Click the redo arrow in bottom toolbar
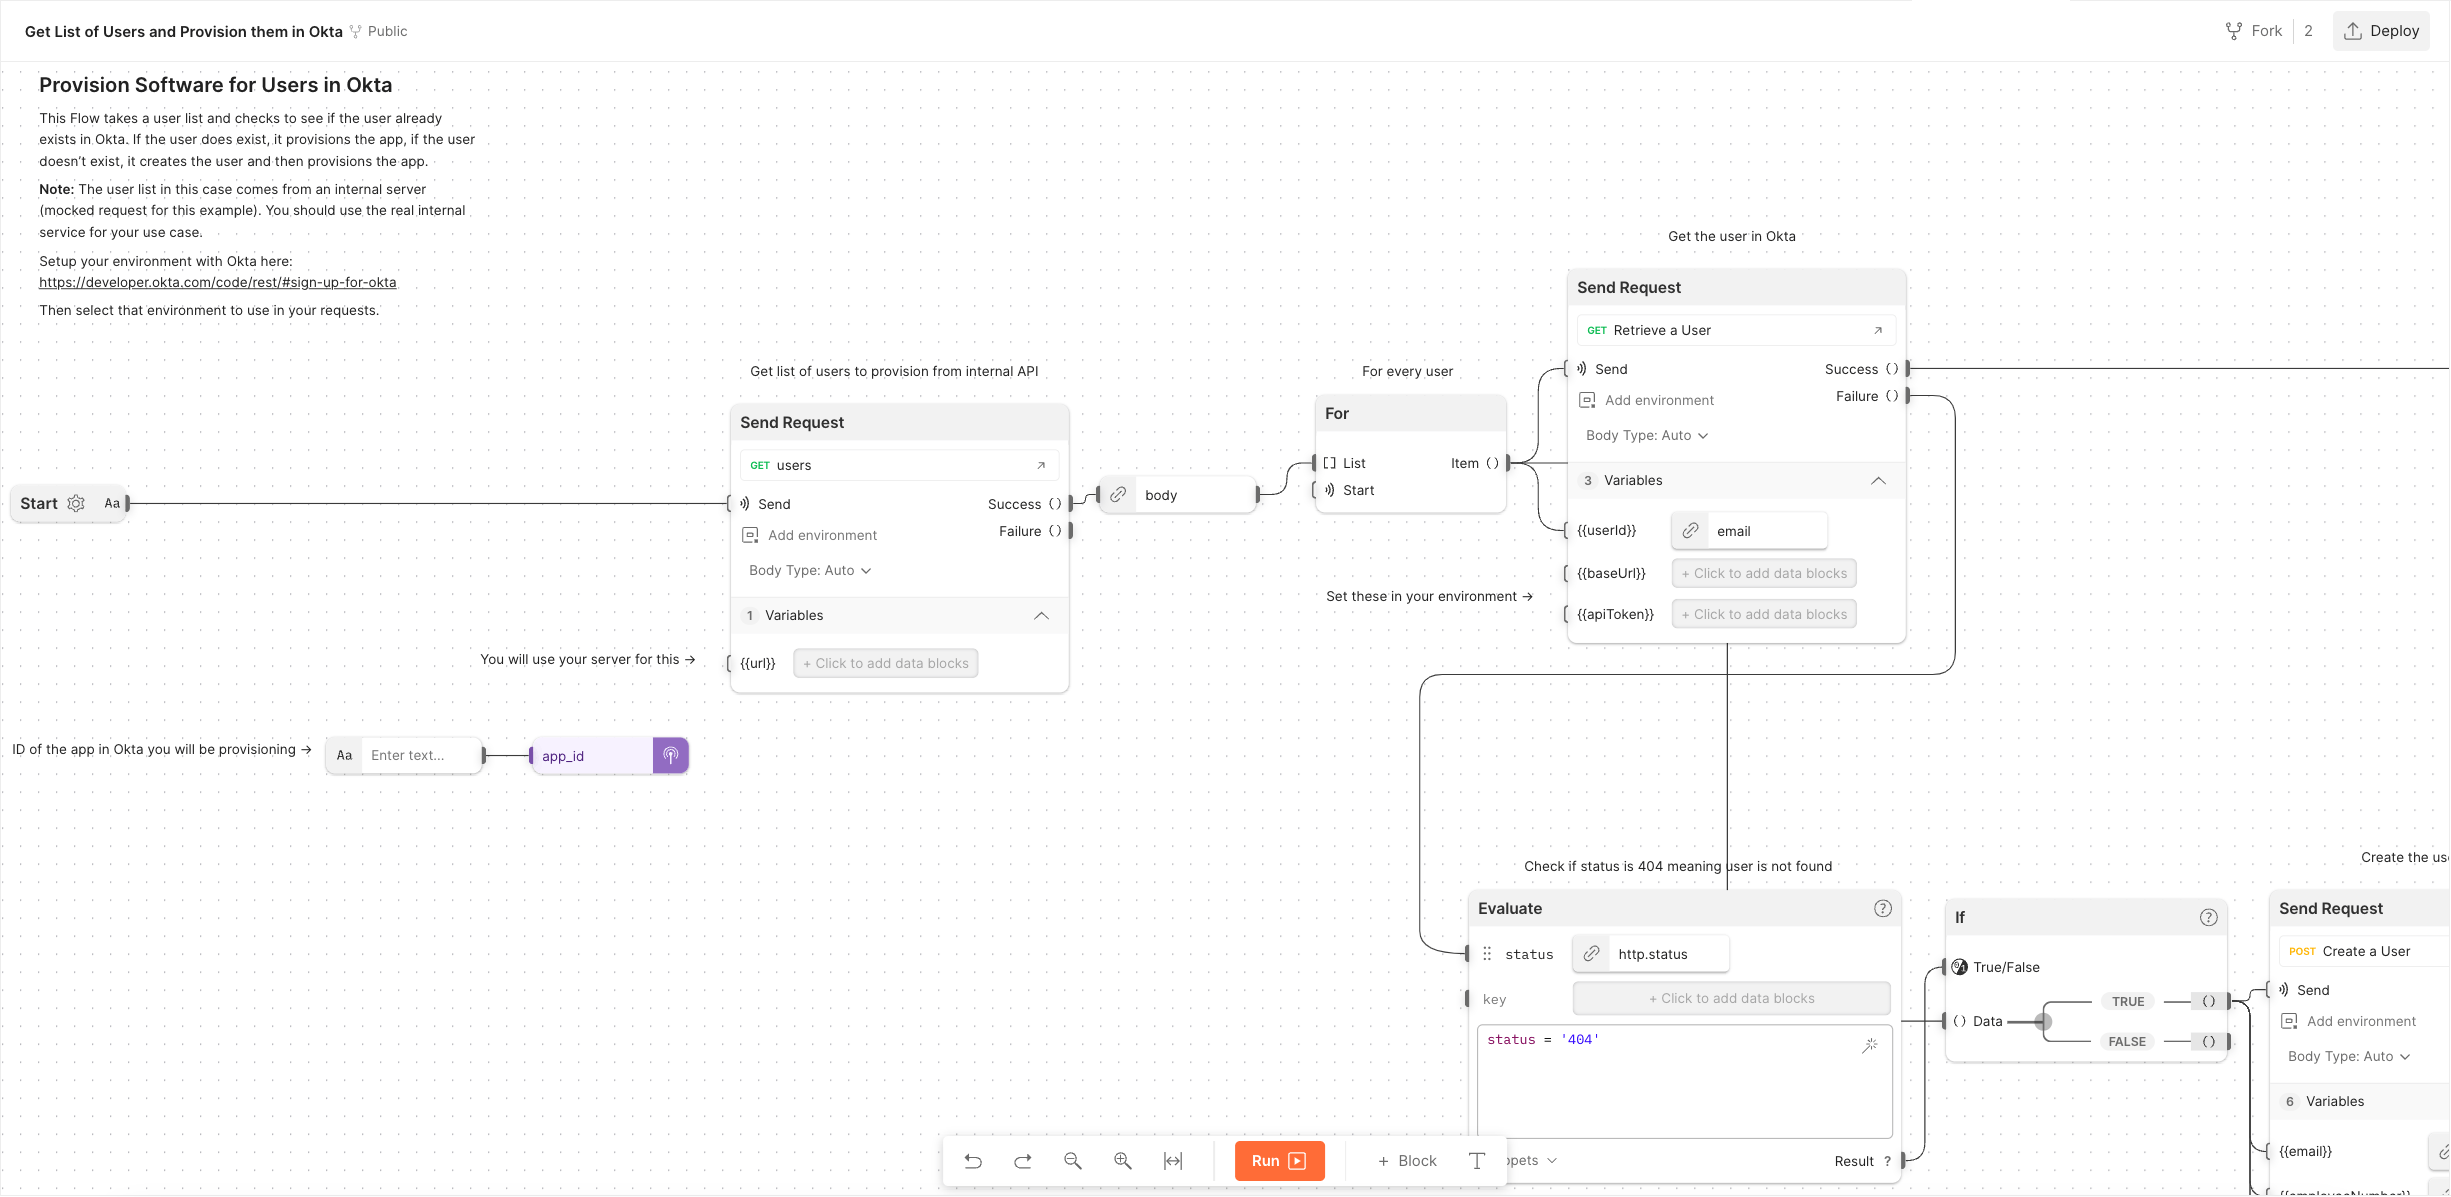2451x1197 pixels. pos(1023,1161)
